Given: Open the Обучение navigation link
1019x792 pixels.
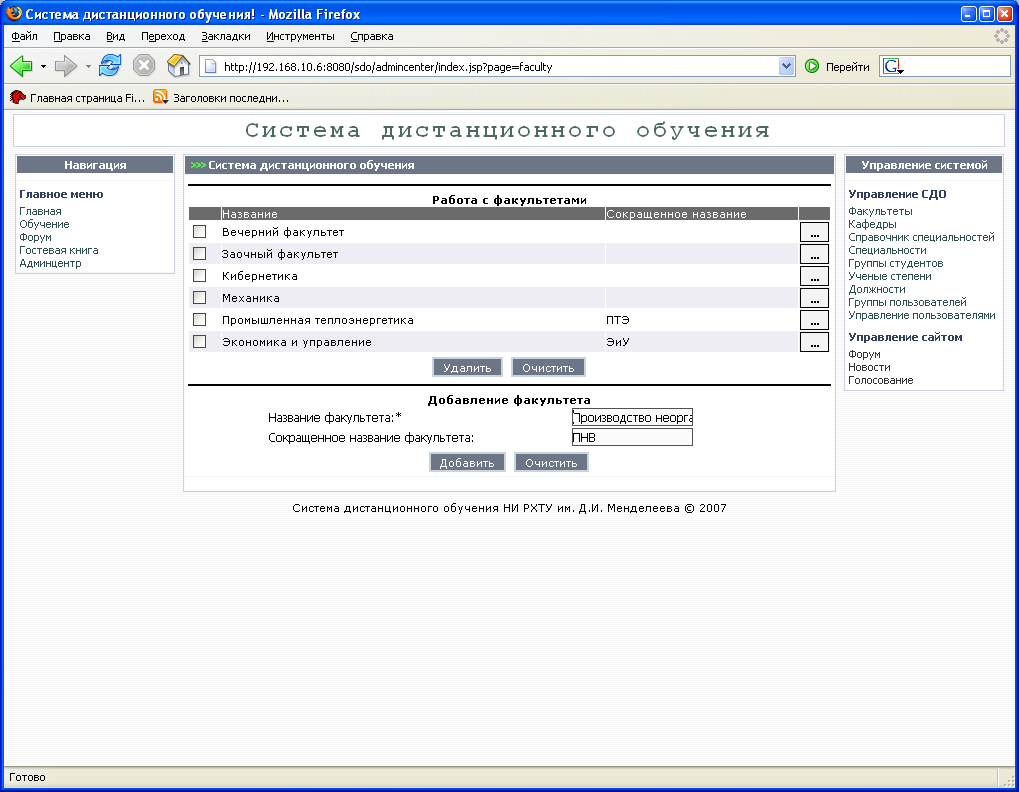Looking at the screenshot, I should (44, 224).
